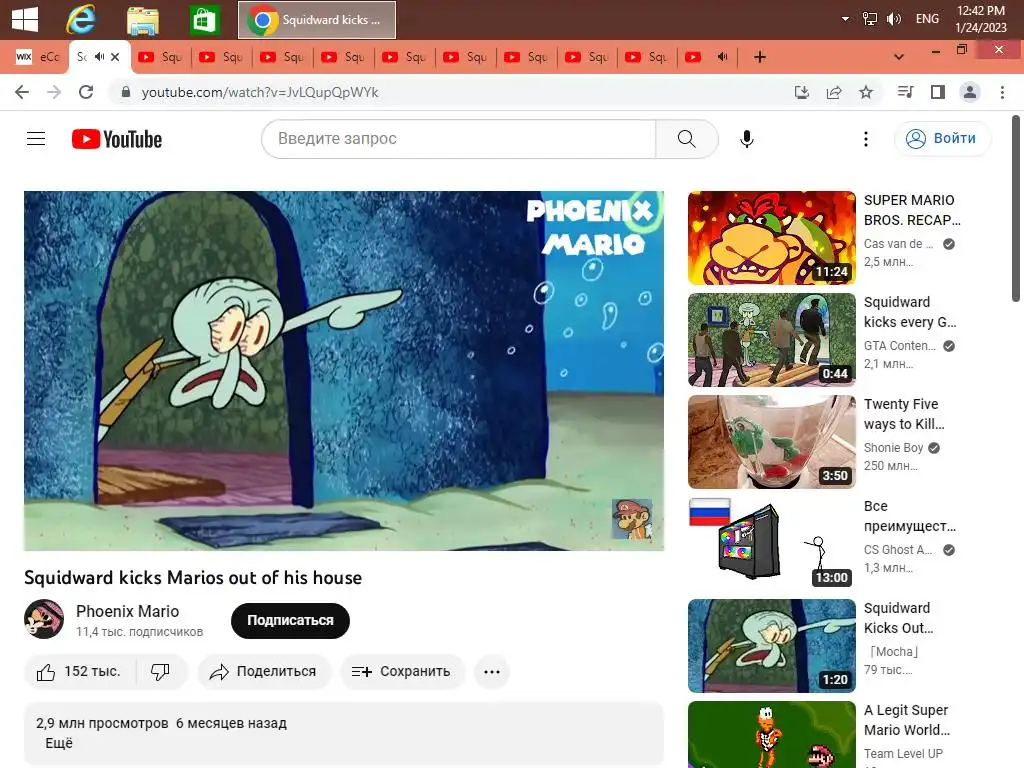Open Microsoft Store from taskbar

coord(204,21)
